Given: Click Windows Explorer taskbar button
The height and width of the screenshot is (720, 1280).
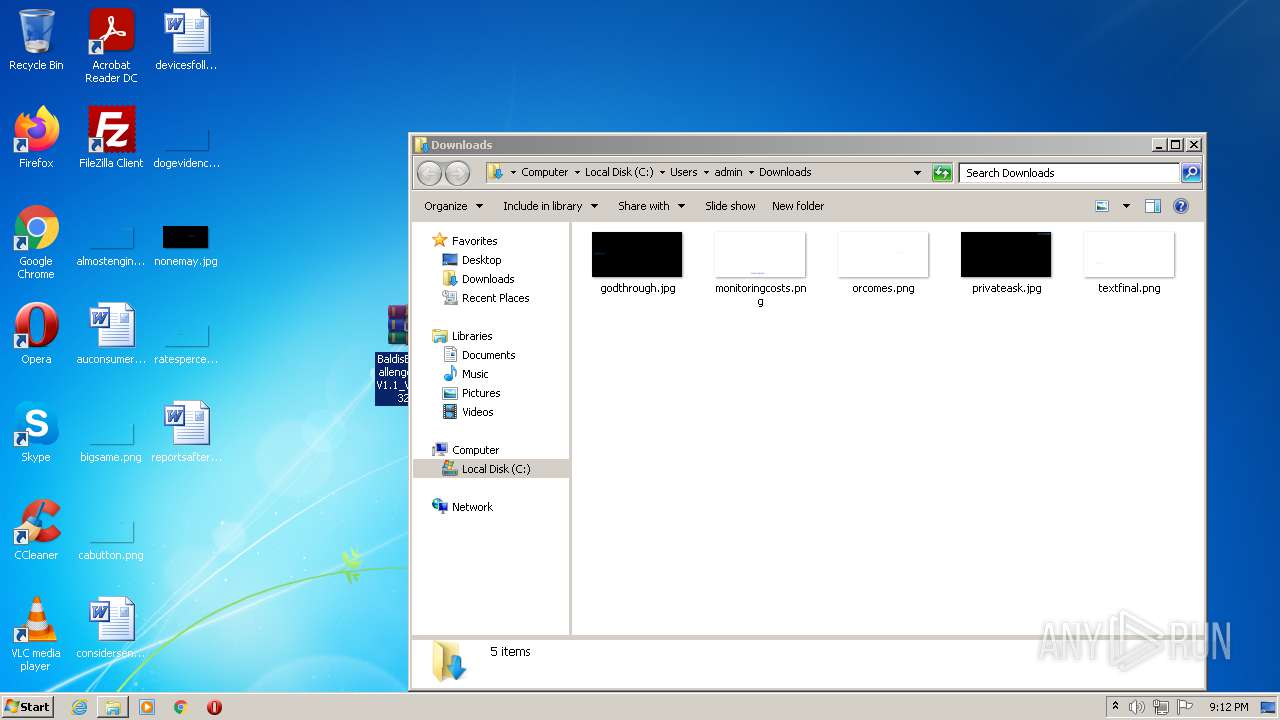Looking at the screenshot, I should coord(113,707).
